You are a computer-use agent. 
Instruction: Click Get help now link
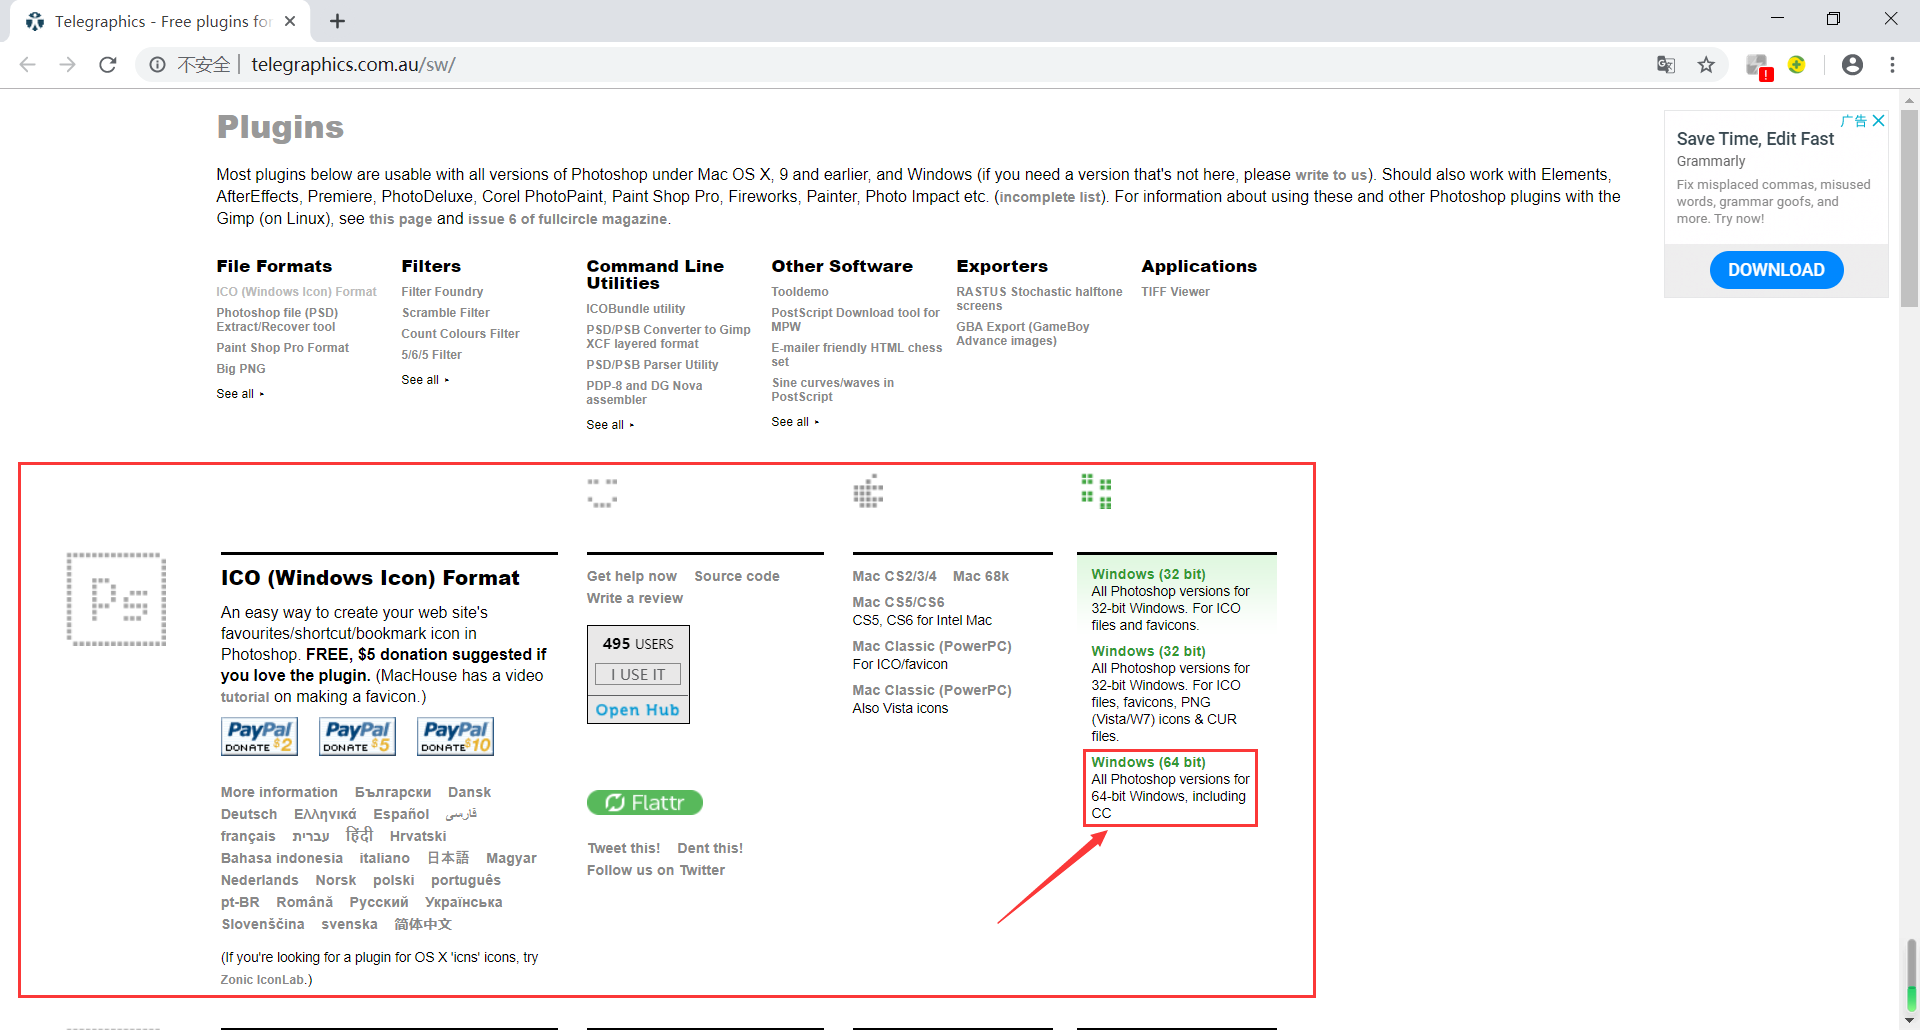[632, 577]
